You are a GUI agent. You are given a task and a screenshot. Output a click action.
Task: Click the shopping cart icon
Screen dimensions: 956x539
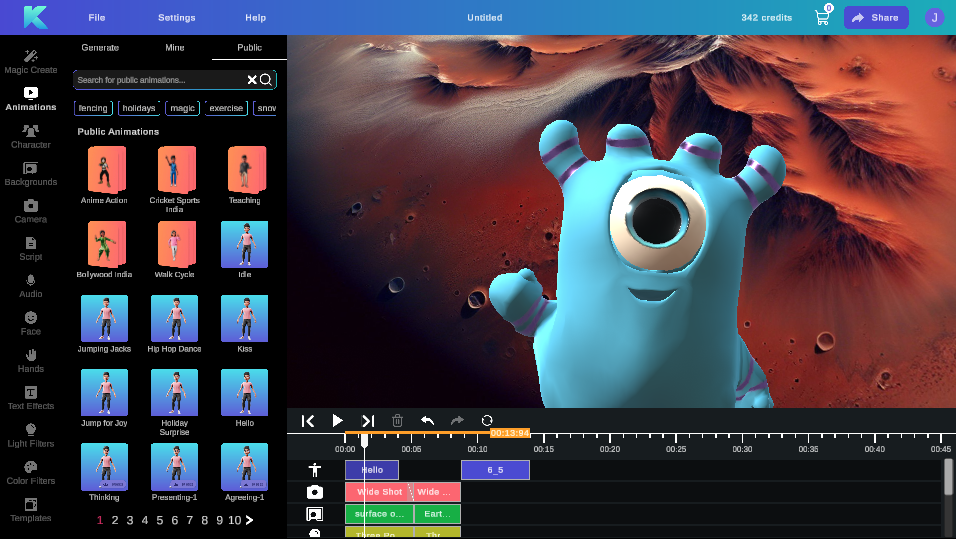coord(822,17)
